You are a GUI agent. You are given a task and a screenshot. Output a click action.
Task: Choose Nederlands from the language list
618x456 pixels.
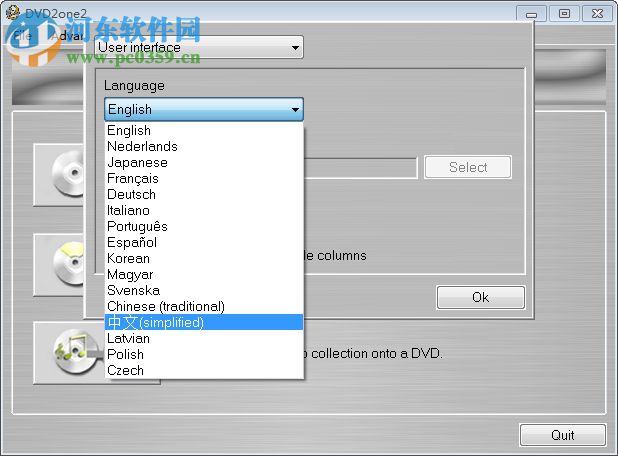[x=204, y=147]
